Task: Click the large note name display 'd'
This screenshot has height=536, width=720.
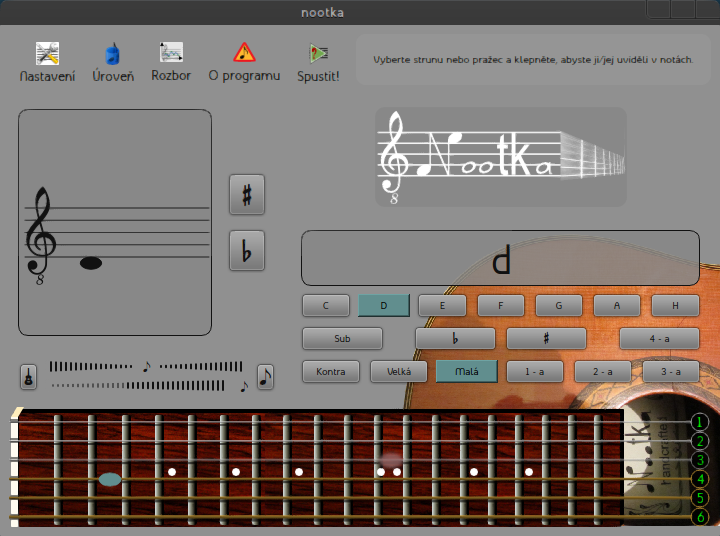Action: [501, 258]
